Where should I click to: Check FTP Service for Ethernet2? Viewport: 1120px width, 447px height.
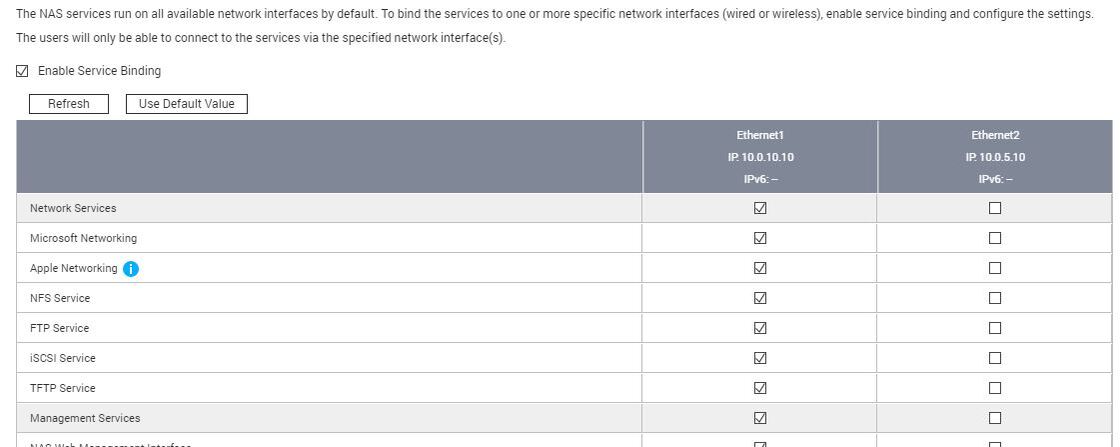[995, 328]
